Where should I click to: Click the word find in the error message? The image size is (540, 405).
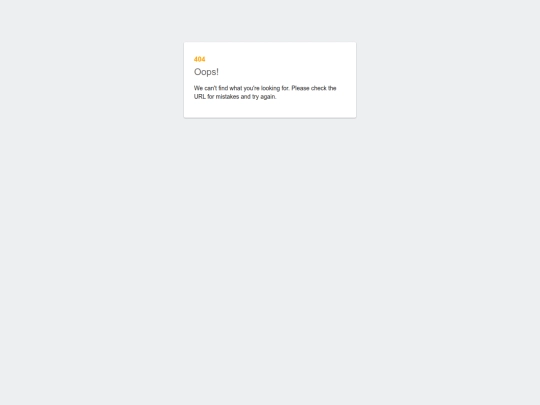coord(223,88)
